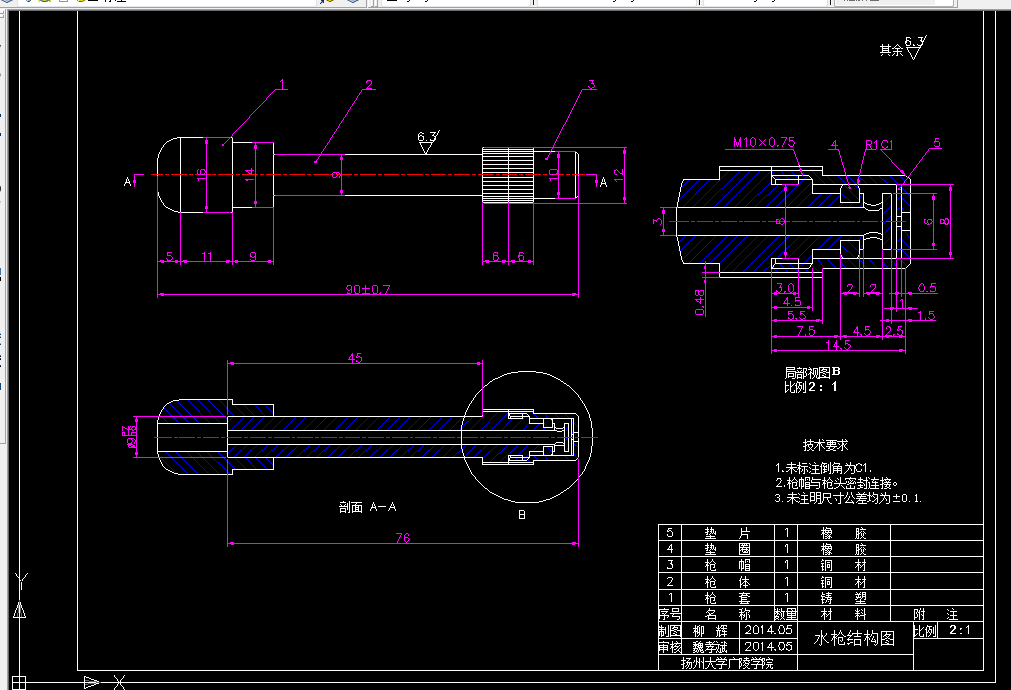Image resolution: width=1011 pixels, height=690 pixels.
Task: Click the 扬州大学广陵学院 school name
Action: tap(727, 663)
